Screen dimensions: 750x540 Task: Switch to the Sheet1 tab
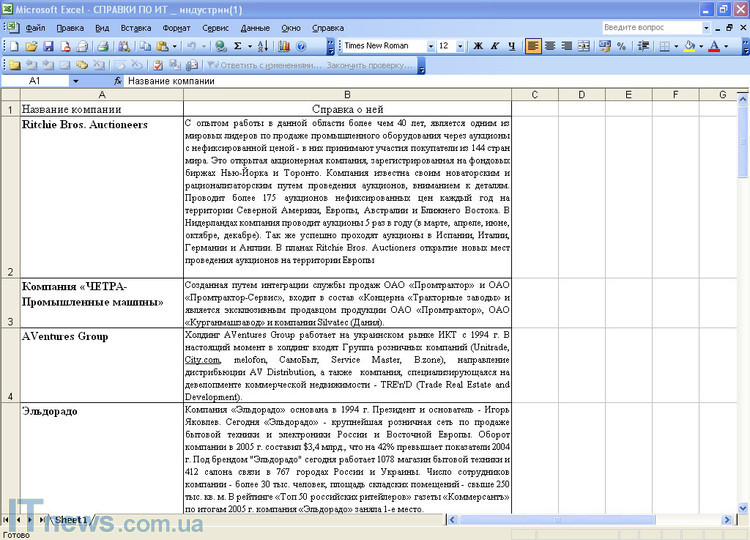pyautogui.click(x=71, y=520)
